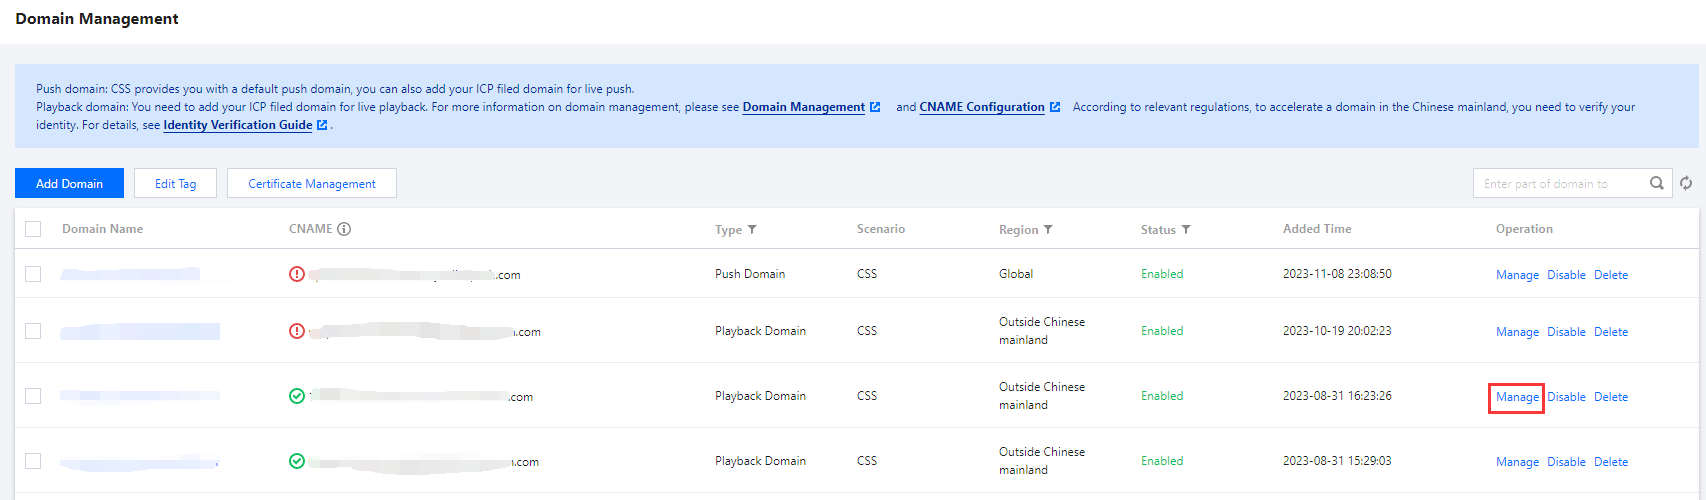Viewport: 1706px width, 500px height.
Task: Click the "Domain Name" column header
Action: 102,229
